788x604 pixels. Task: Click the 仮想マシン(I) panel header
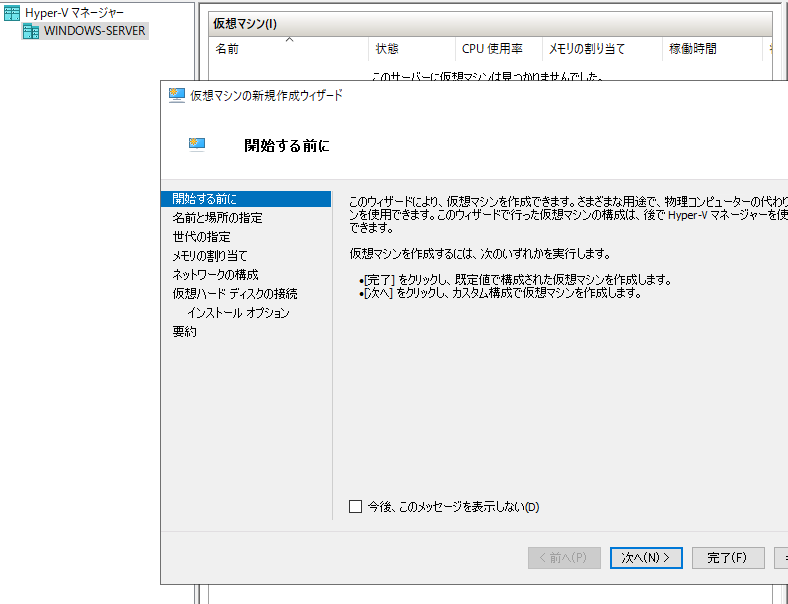[x=490, y=24]
